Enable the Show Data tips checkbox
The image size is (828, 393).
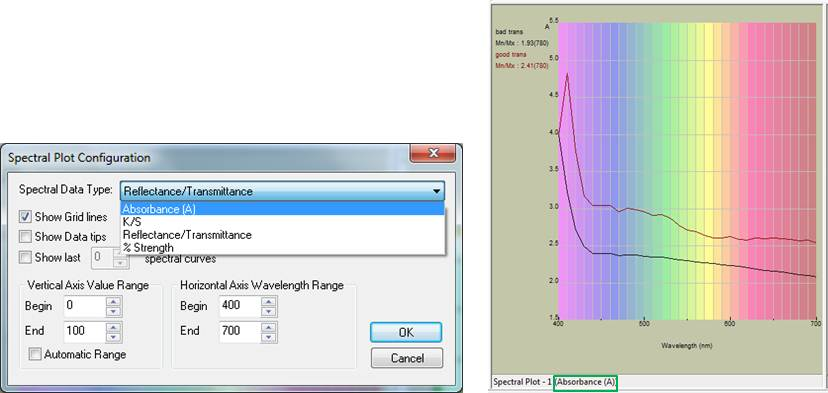click(x=25, y=237)
